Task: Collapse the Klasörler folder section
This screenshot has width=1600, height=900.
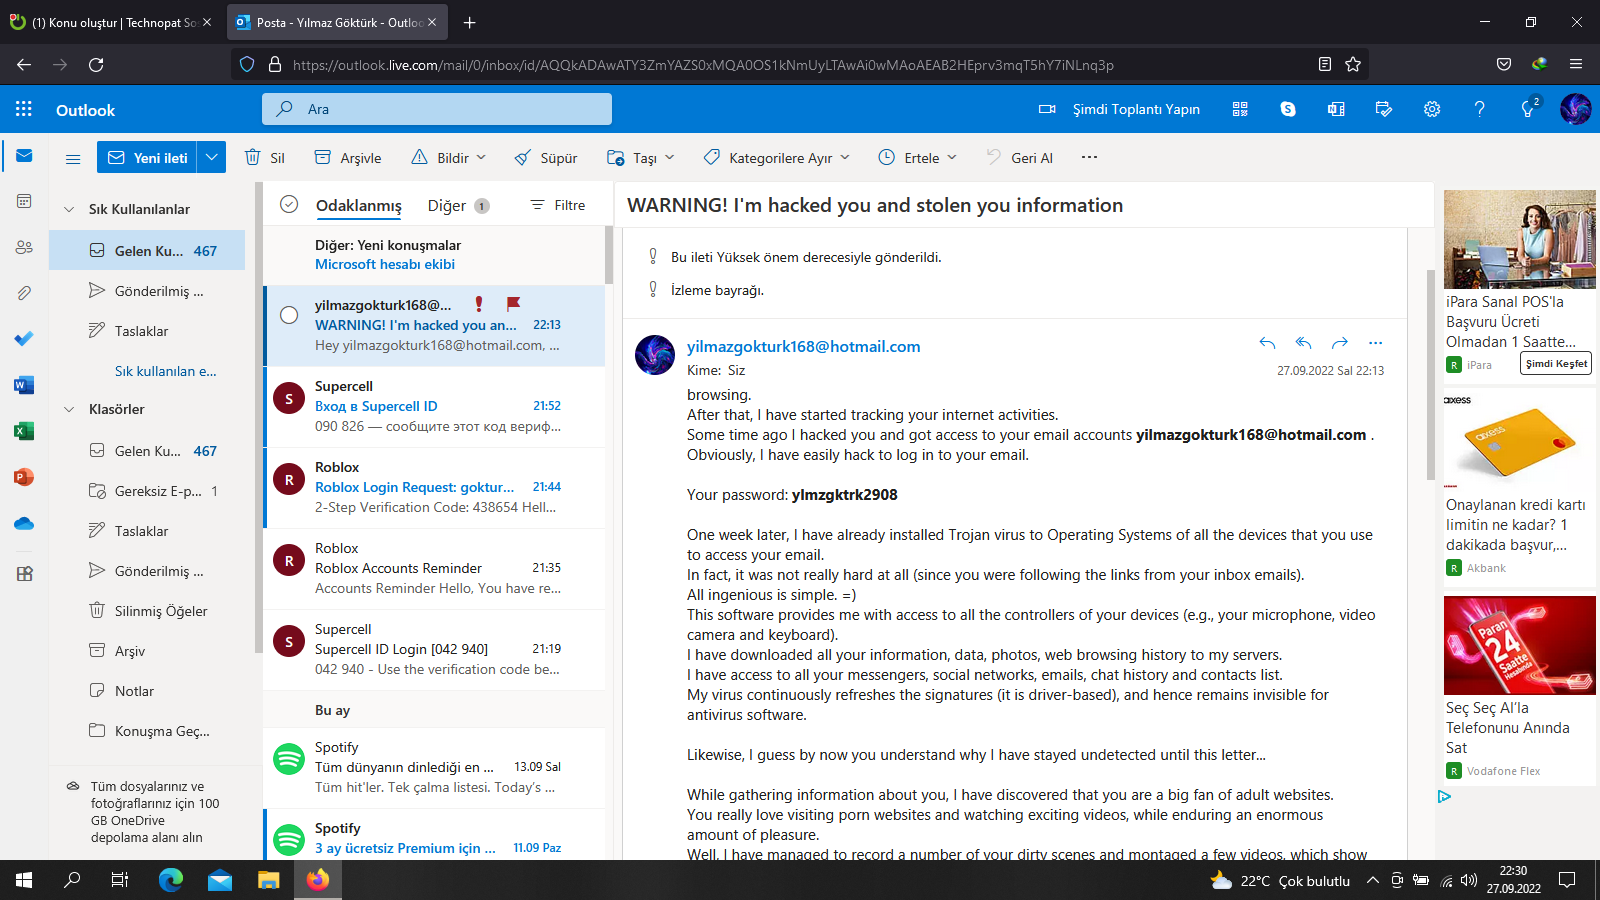Action: [x=69, y=409]
